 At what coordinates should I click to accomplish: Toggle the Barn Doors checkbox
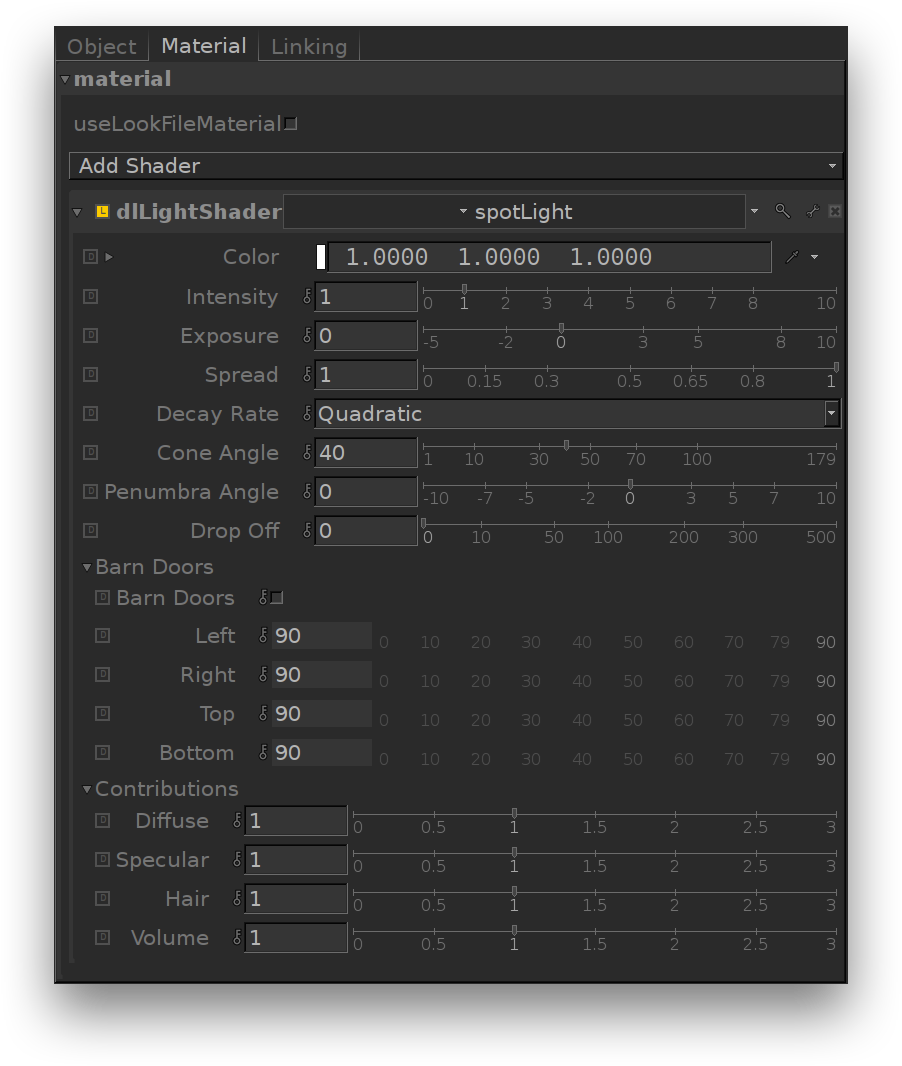click(x=277, y=598)
